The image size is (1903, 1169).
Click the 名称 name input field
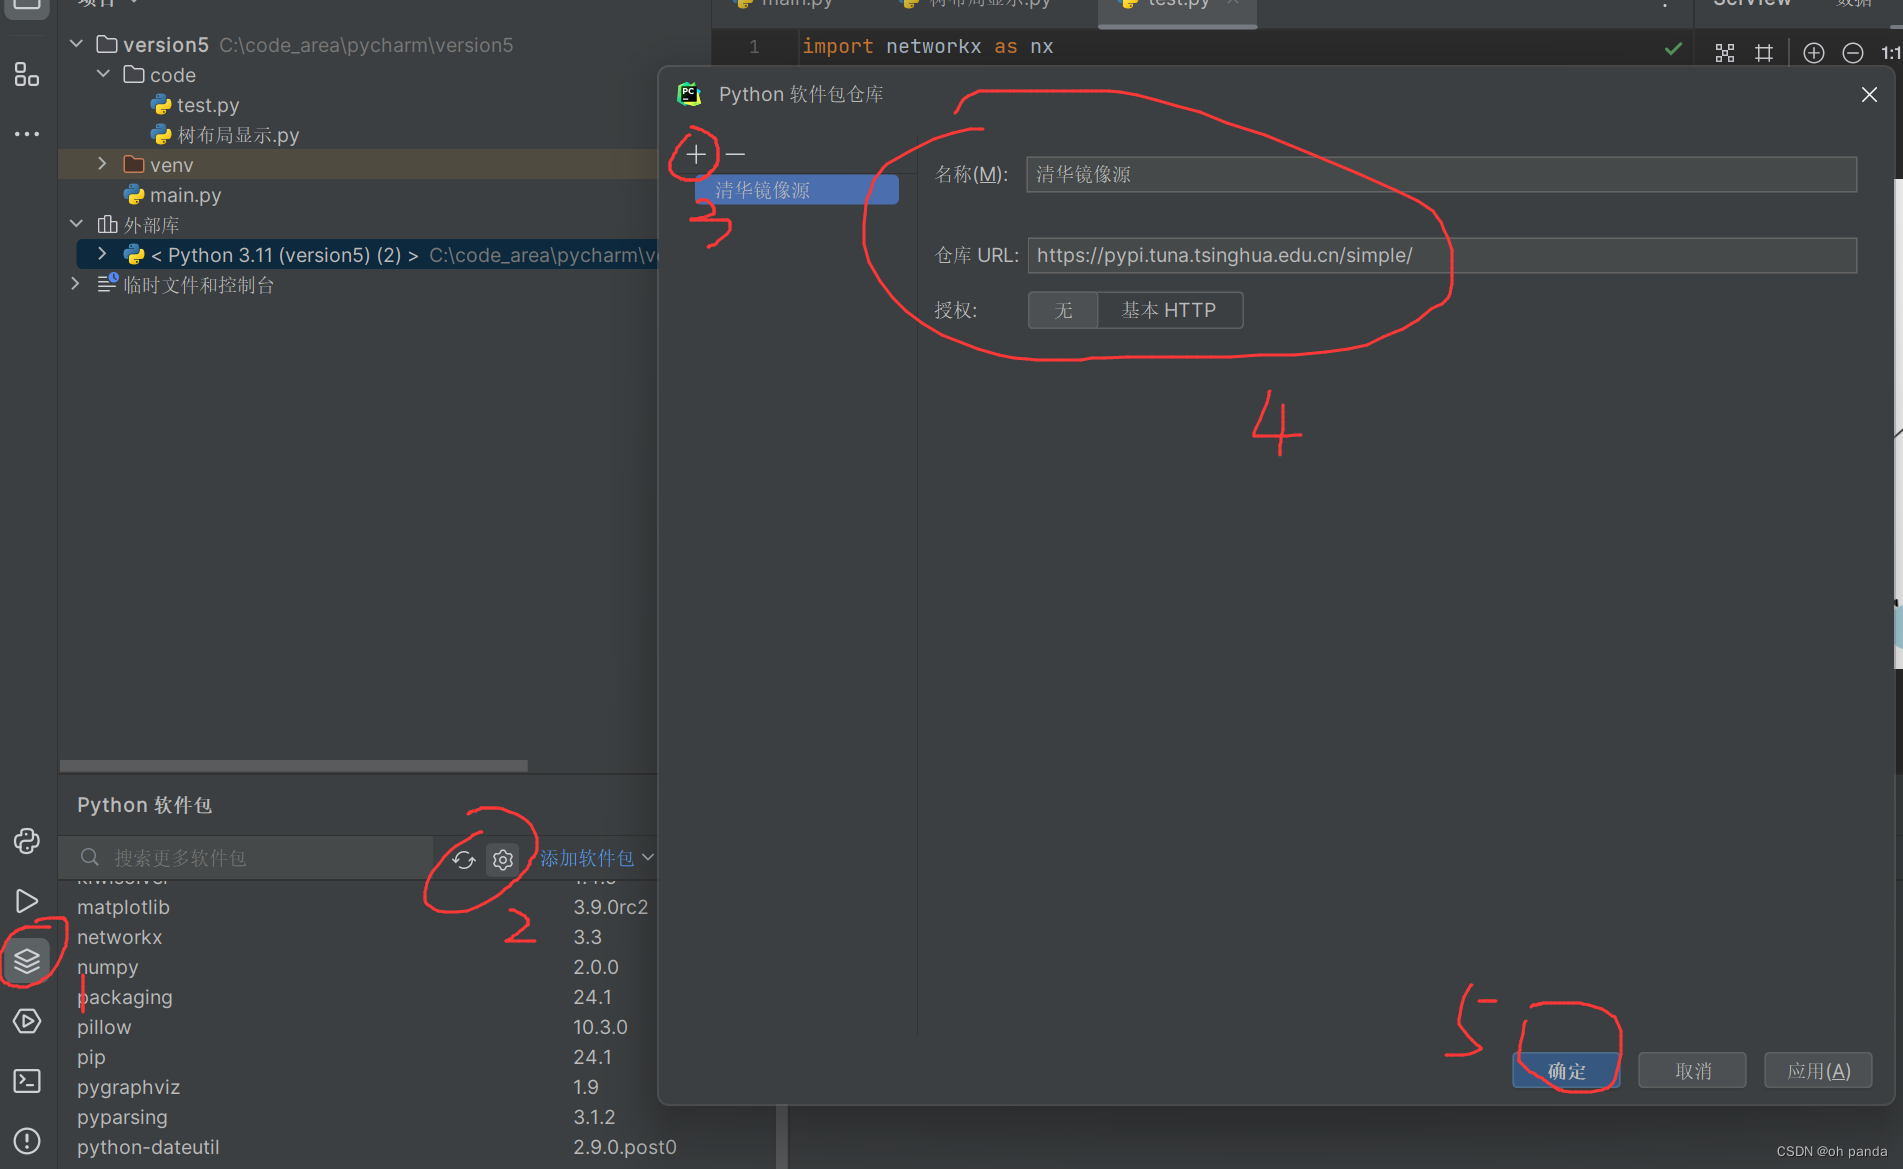tap(1441, 175)
